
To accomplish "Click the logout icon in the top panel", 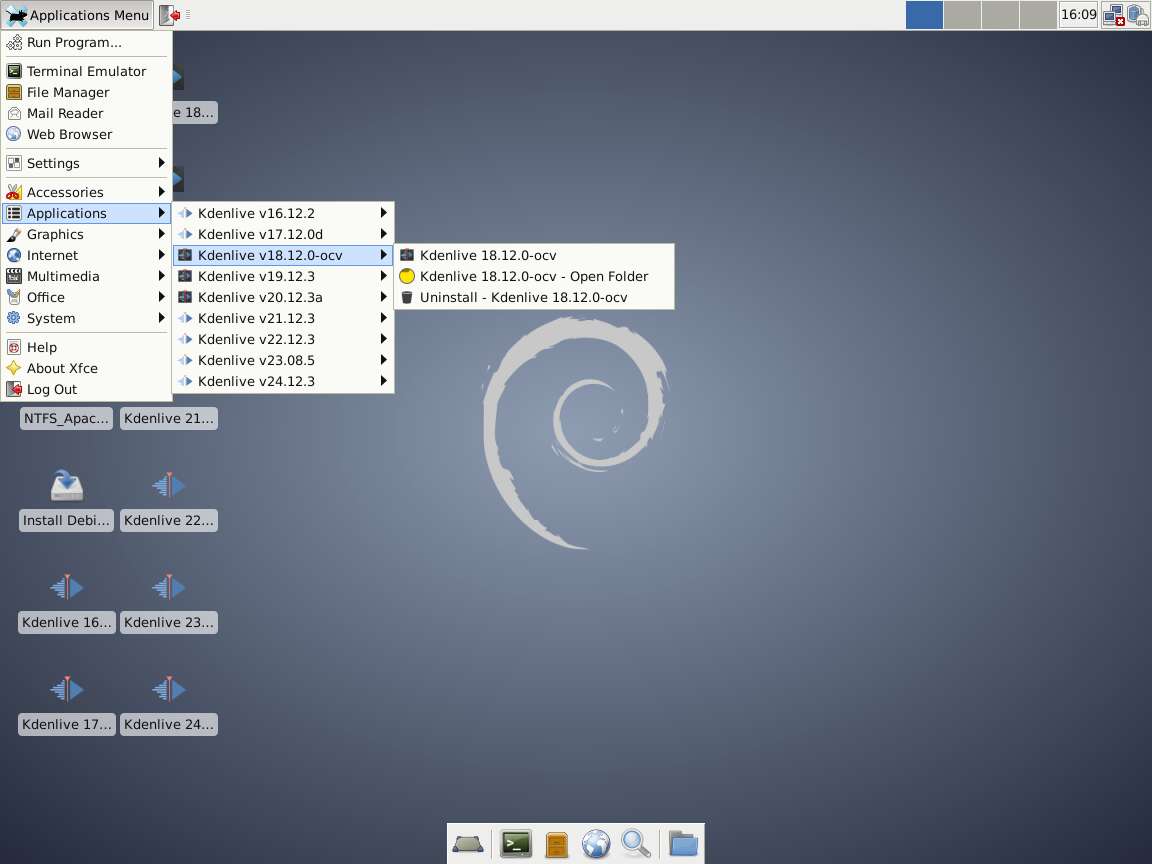I will coord(170,15).
